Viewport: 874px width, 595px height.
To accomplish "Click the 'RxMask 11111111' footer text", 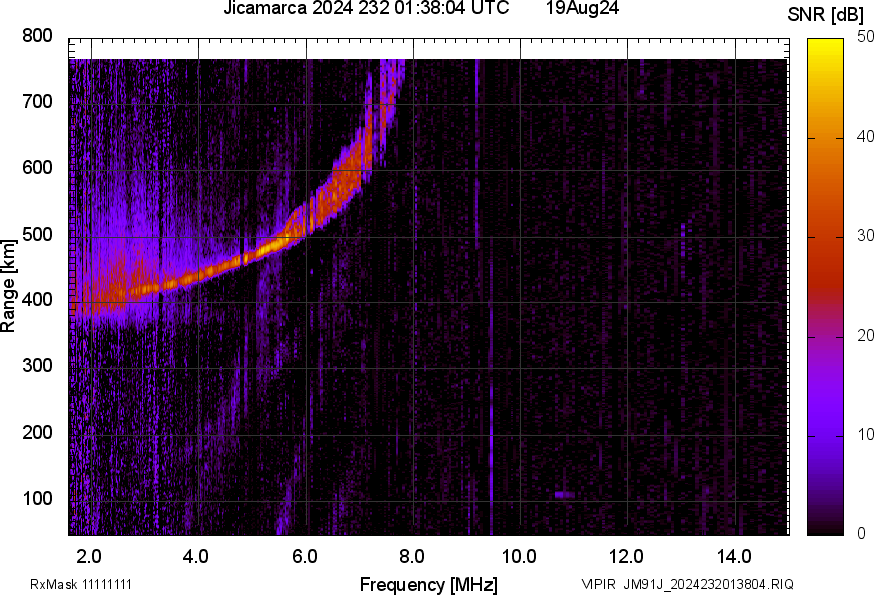I will [x=81, y=584].
